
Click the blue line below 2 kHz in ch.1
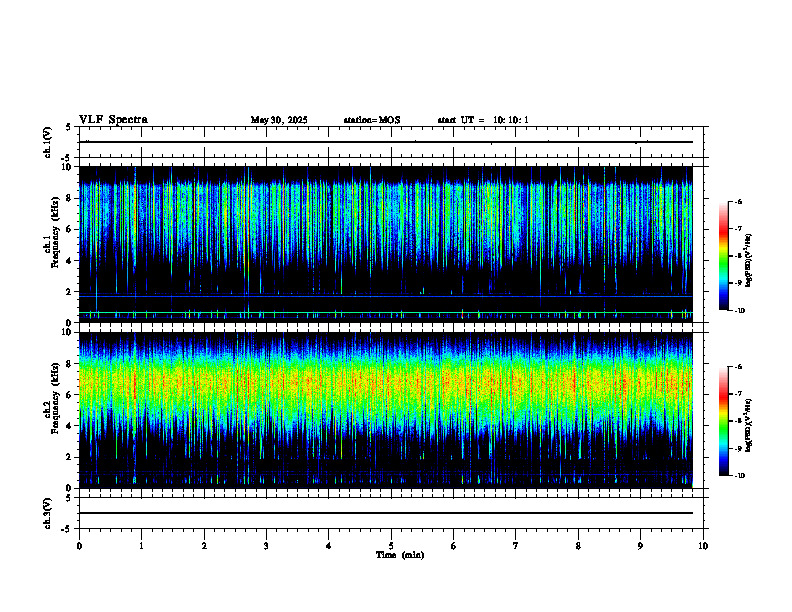(385, 296)
